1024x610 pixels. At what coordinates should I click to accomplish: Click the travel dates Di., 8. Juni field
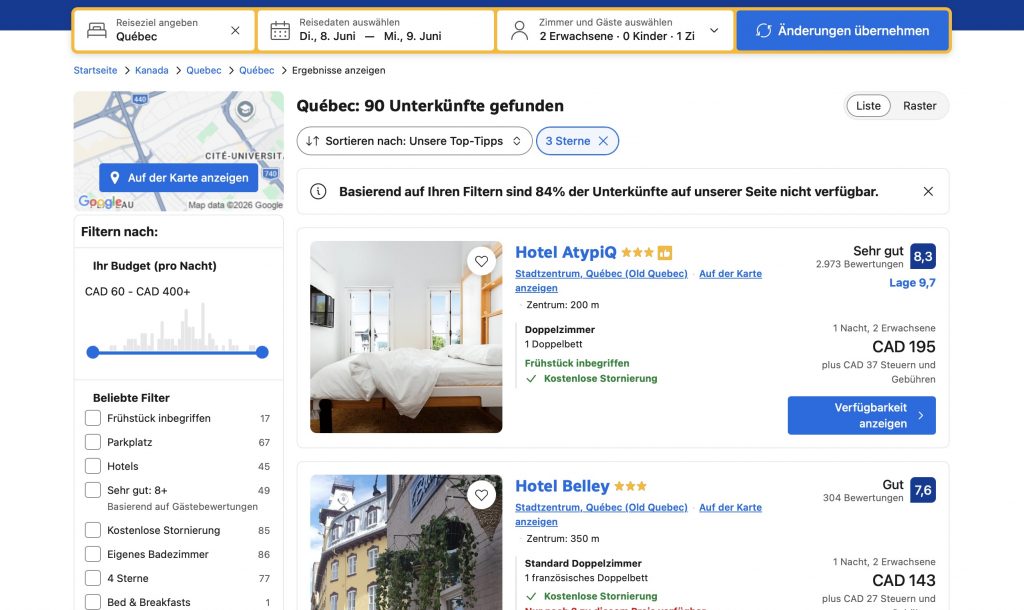(376, 30)
